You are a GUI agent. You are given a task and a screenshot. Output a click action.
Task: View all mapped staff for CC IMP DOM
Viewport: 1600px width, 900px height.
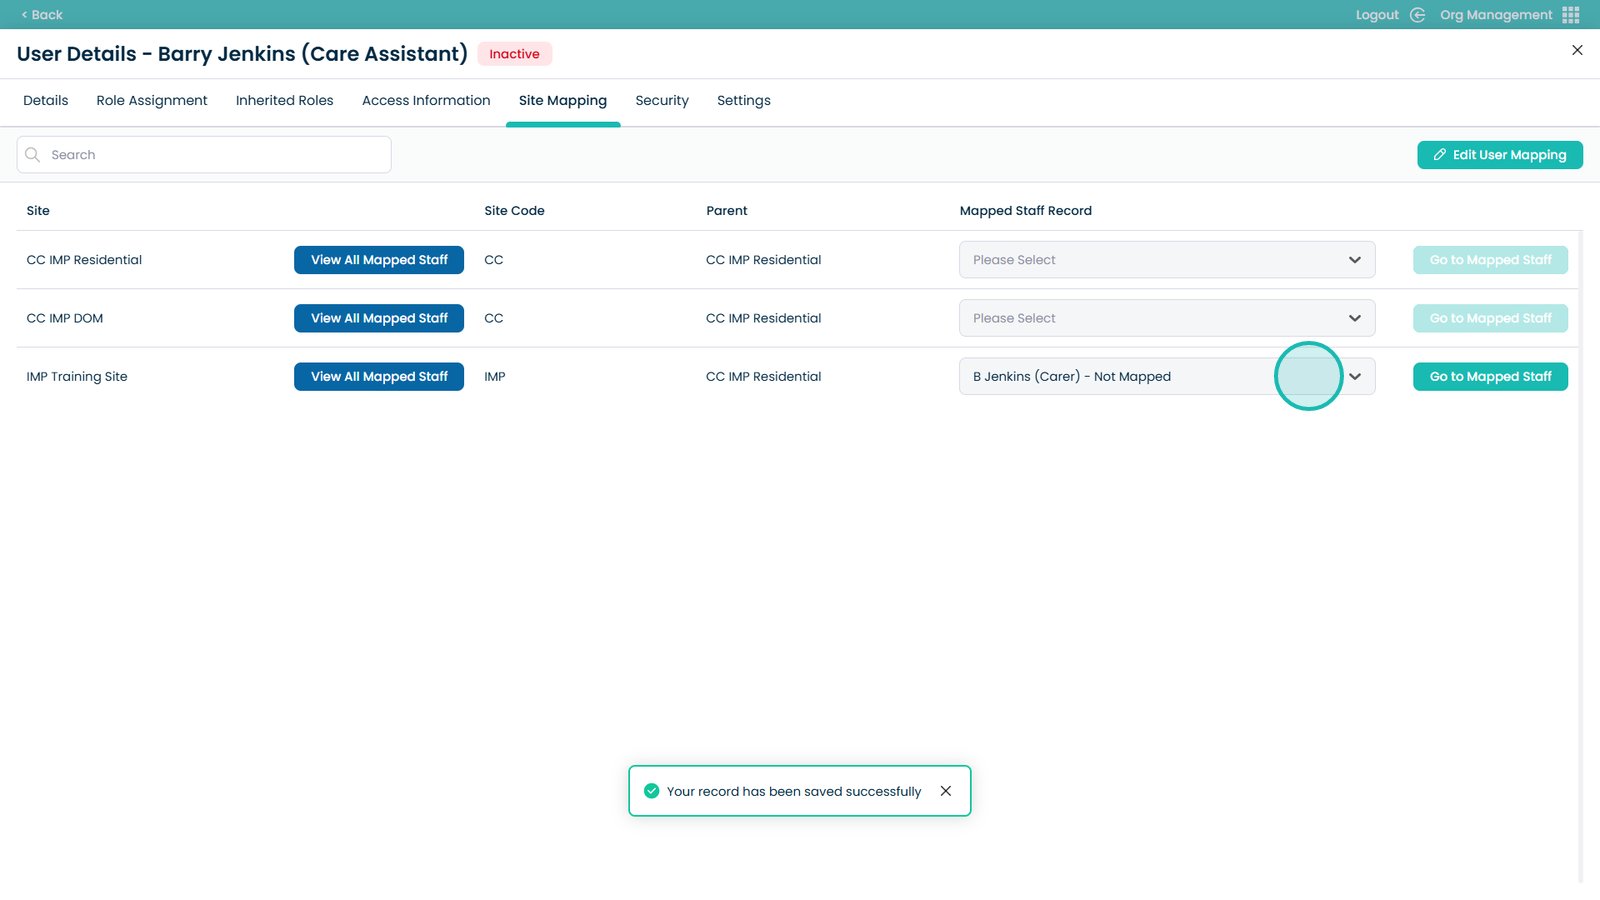pos(379,318)
